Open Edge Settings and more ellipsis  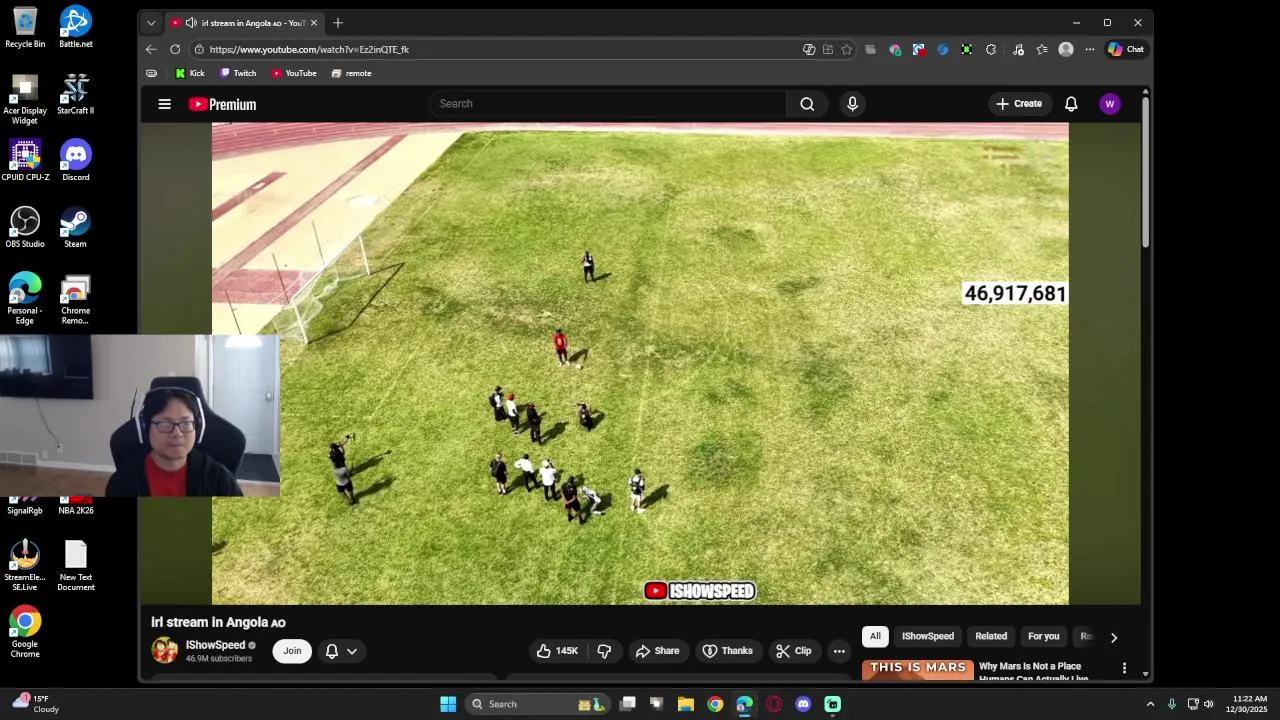point(1090,49)
